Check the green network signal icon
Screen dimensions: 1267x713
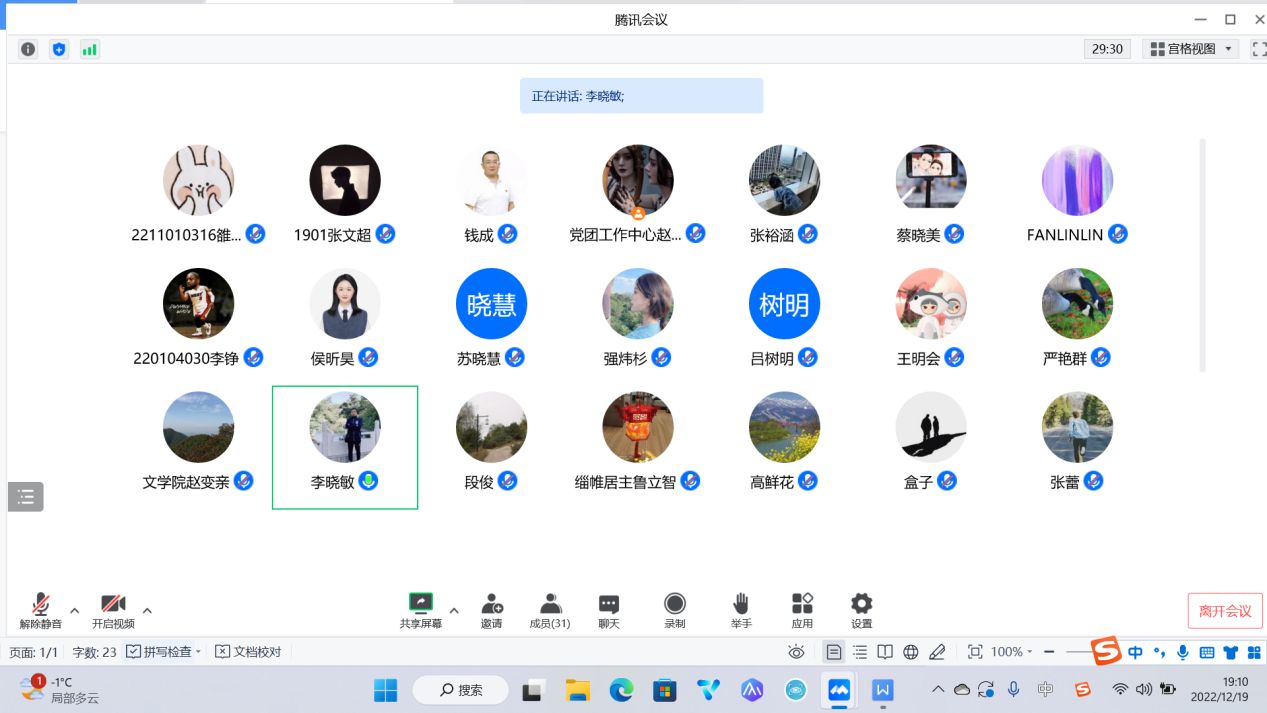90,49
